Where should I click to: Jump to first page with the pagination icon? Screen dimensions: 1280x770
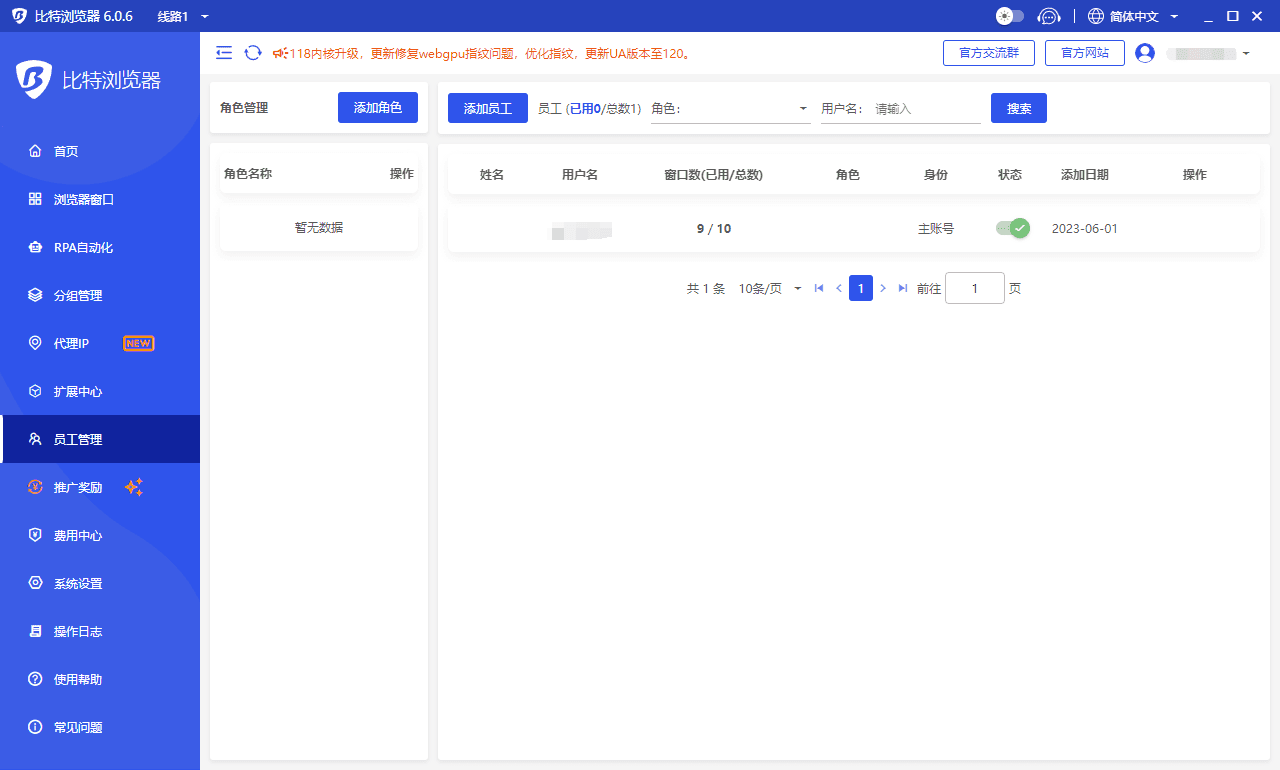[818, 288]
